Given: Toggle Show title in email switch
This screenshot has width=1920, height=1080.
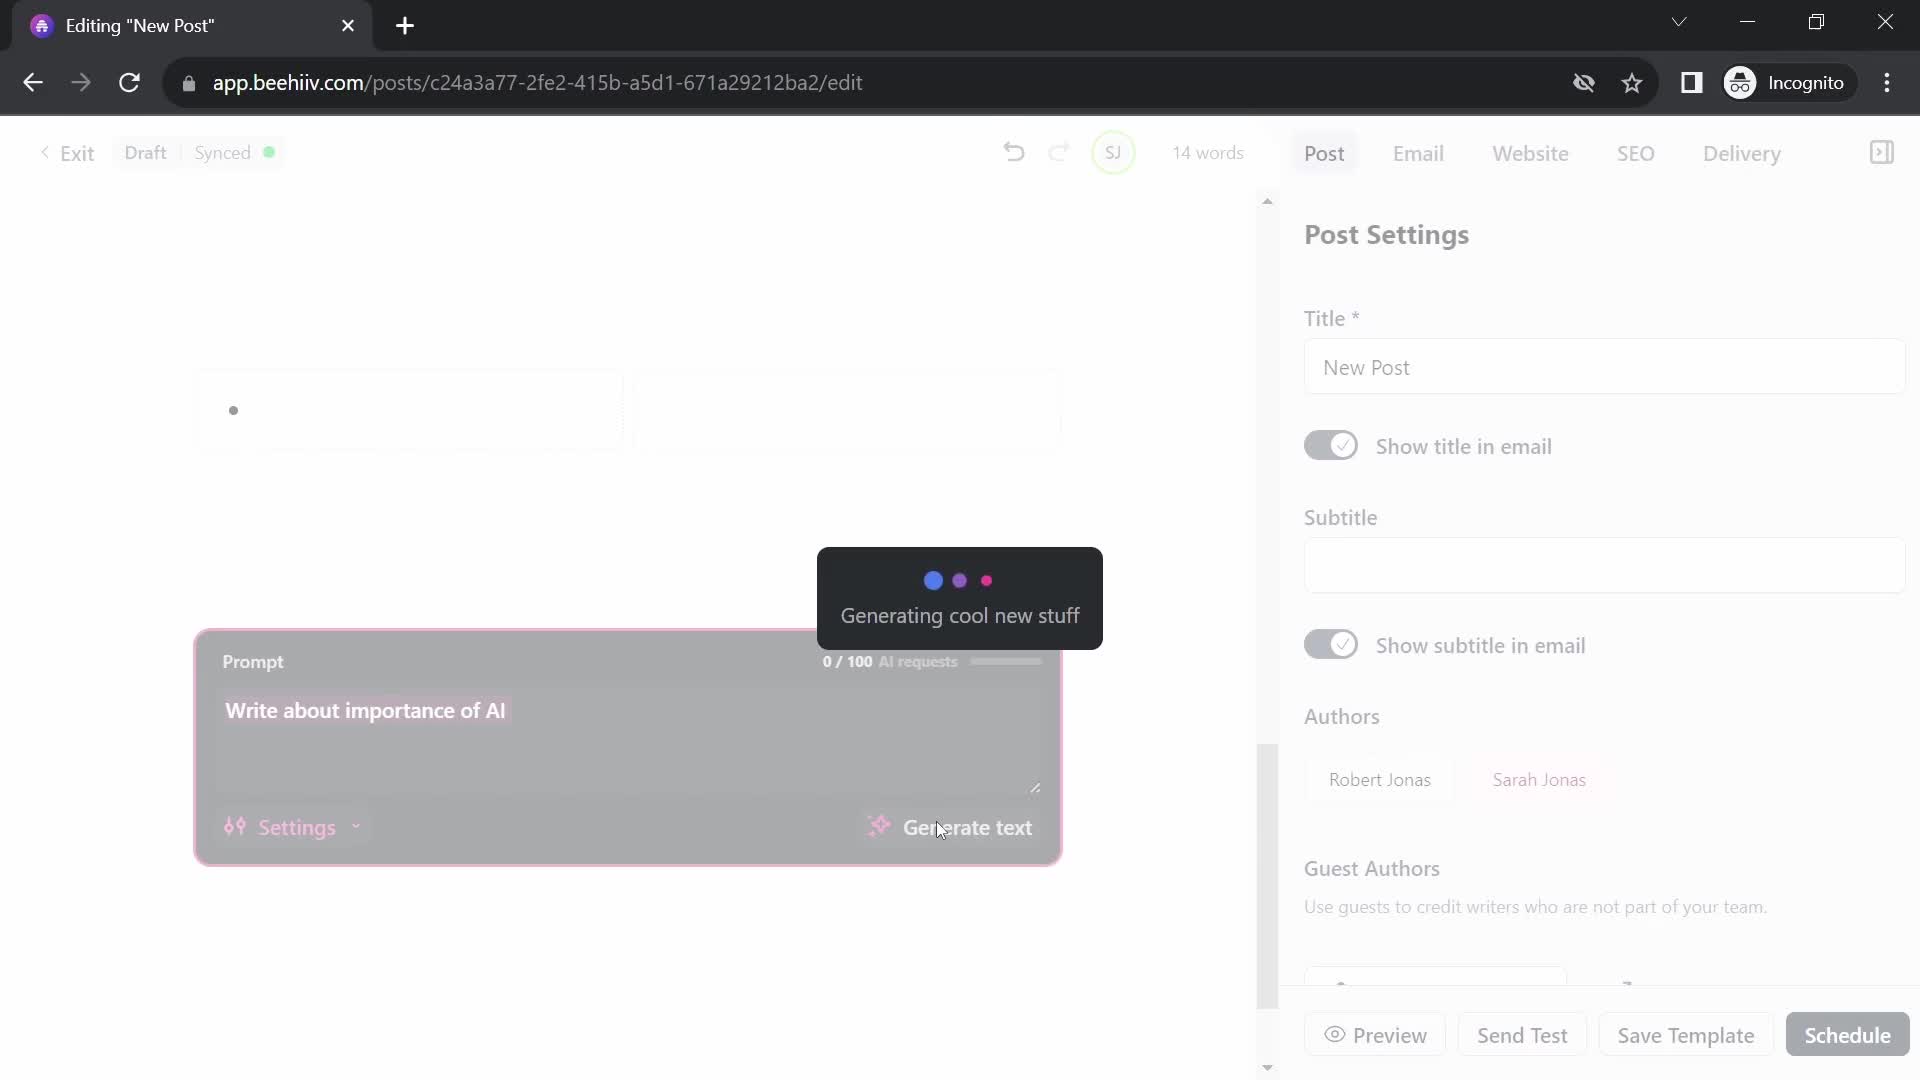Looking at the screenshot, I should tap(1331, 446).
